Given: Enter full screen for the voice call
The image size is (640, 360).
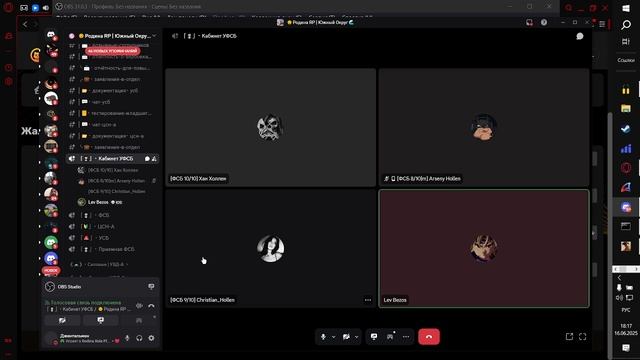Looking at the screenshot, I should tap(582, 337).
